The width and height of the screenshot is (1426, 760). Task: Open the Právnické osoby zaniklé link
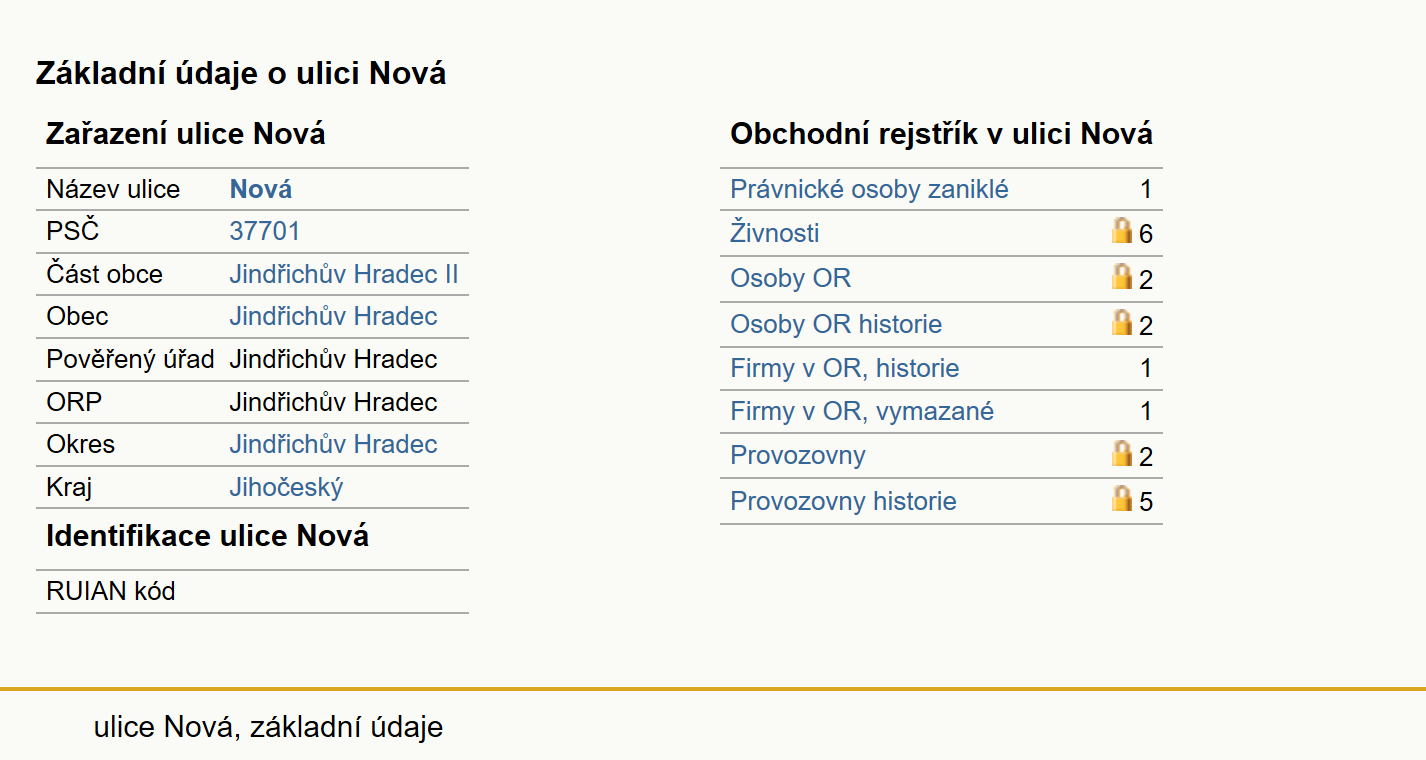(869, 189)
